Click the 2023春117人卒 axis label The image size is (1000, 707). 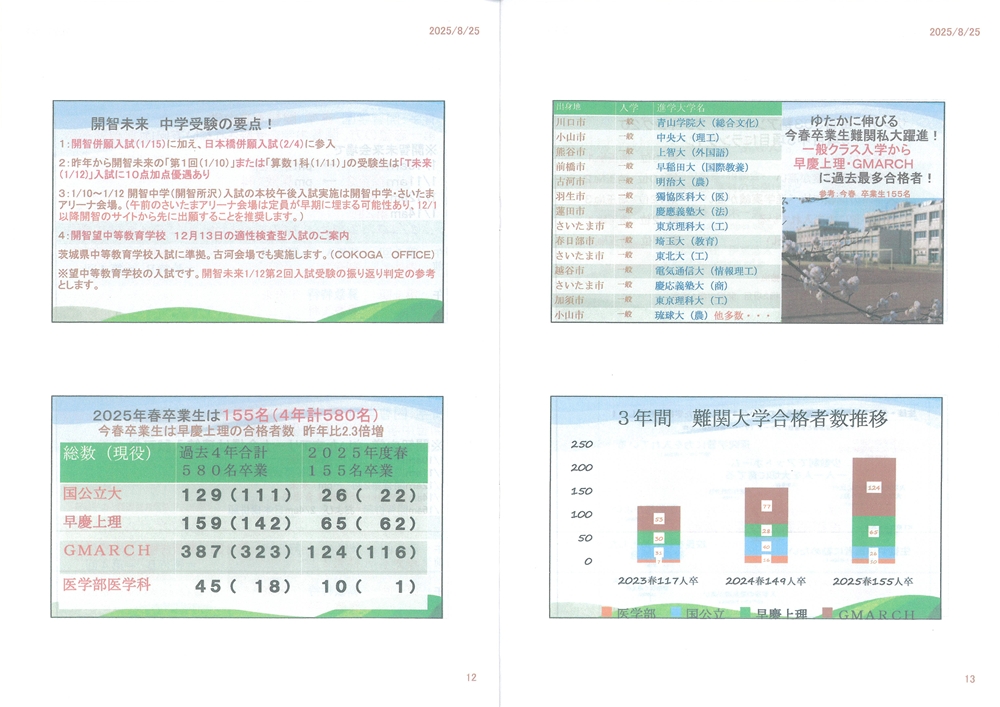click(x=658, y=580)
